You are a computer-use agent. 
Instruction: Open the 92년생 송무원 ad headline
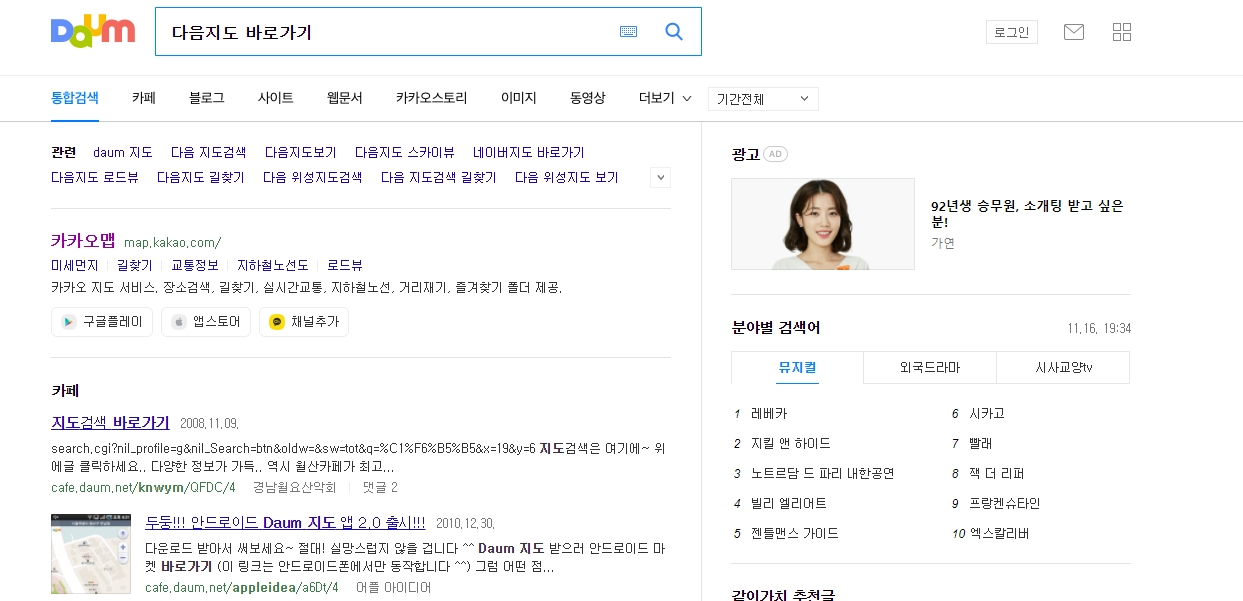(x=1027, y=214)
